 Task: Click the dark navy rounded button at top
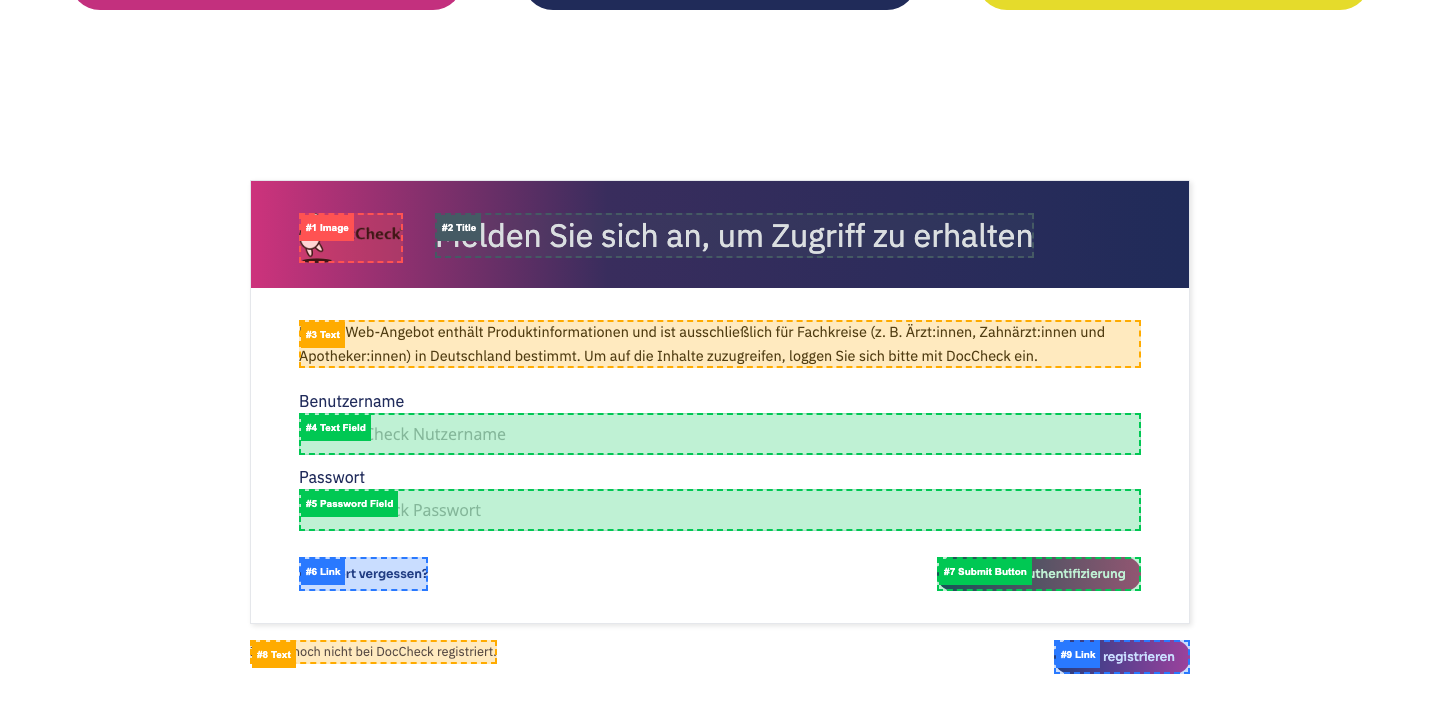pyautogui.click(x=718, y=3)
